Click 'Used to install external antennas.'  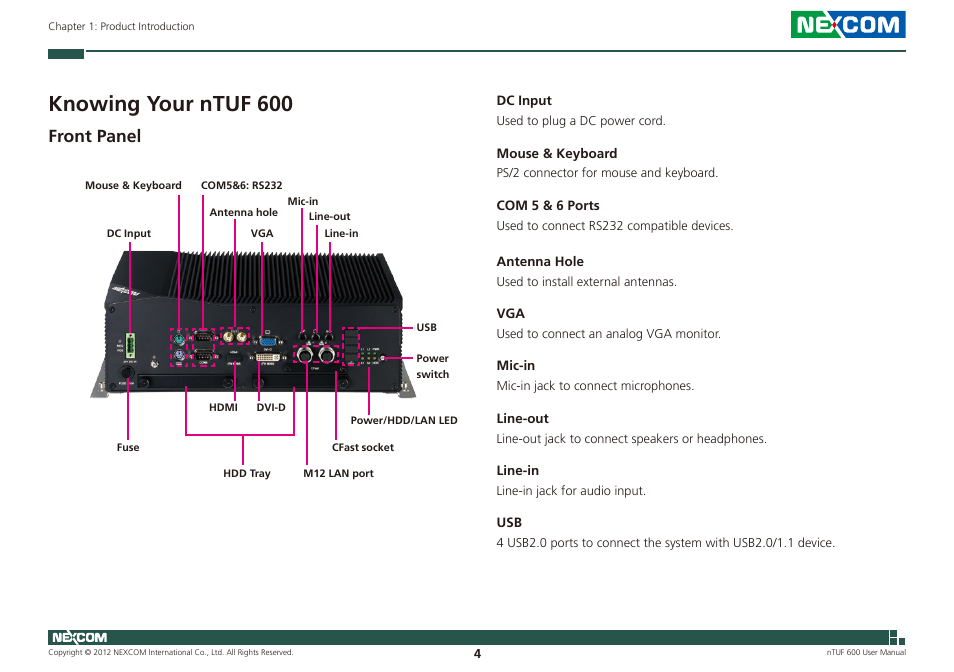point(587,282)
